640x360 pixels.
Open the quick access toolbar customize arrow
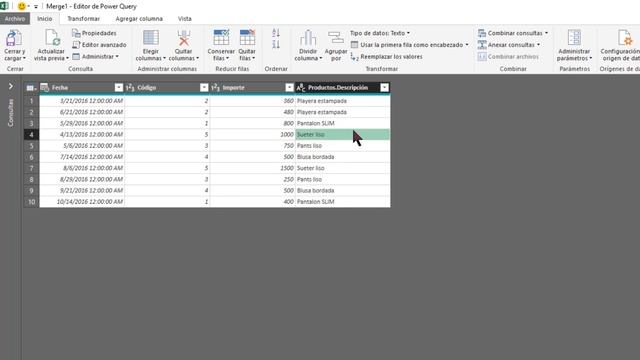coord(36,7)
